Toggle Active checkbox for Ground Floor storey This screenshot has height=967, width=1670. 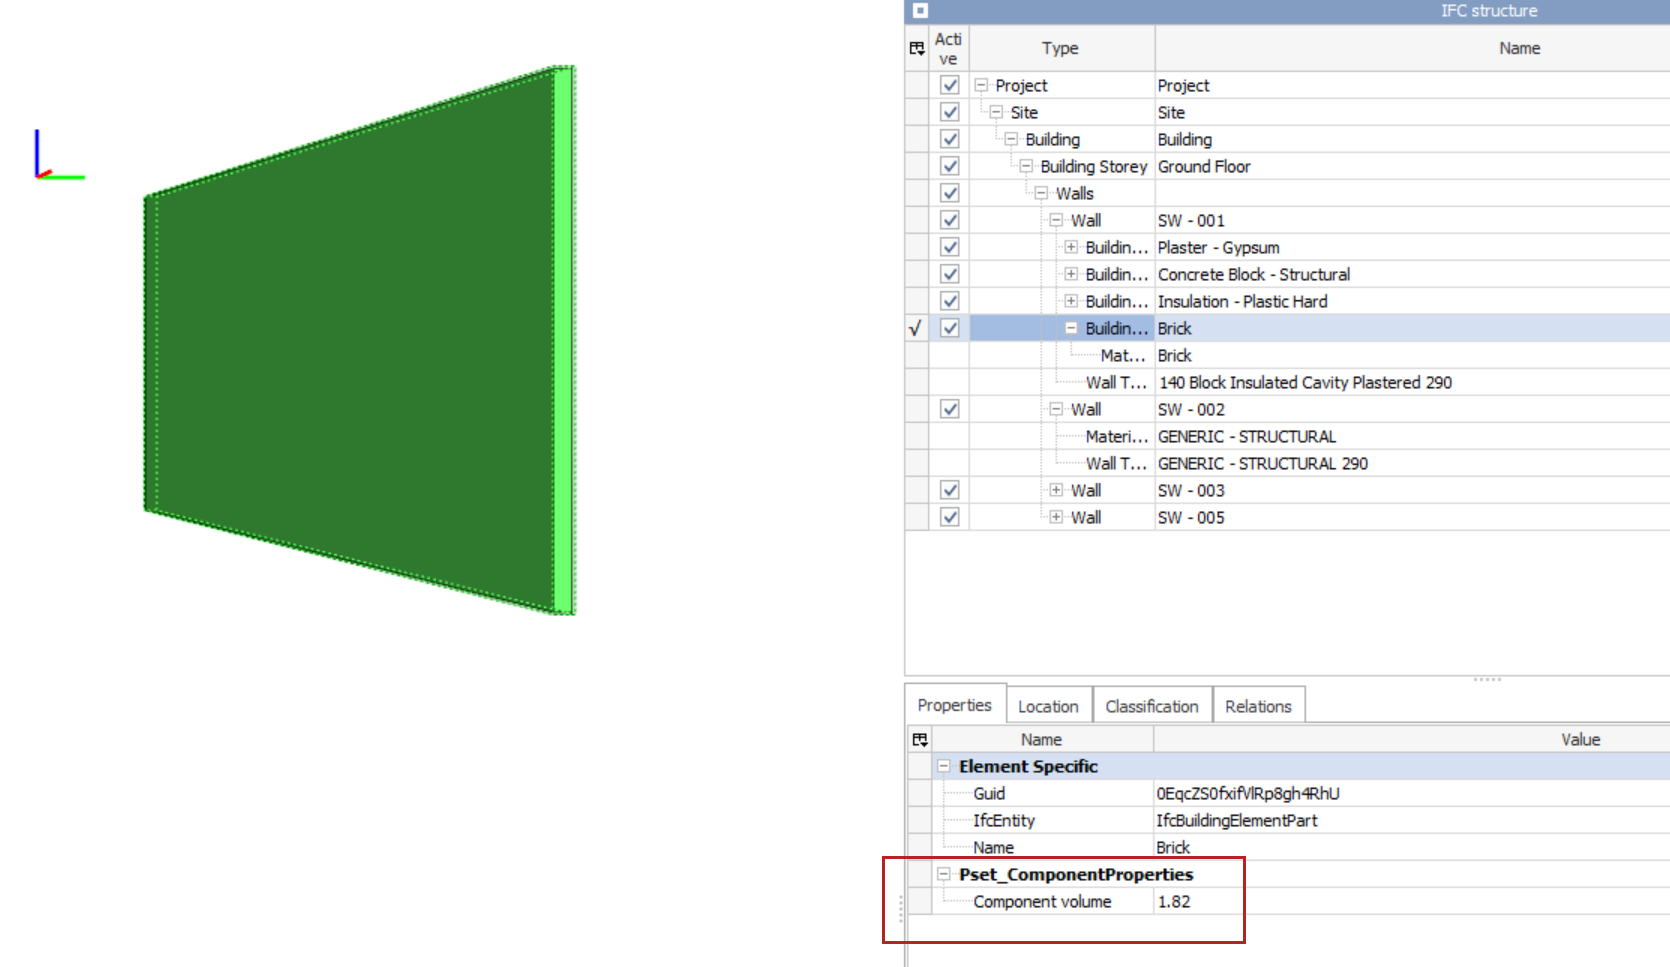(950, 166)
